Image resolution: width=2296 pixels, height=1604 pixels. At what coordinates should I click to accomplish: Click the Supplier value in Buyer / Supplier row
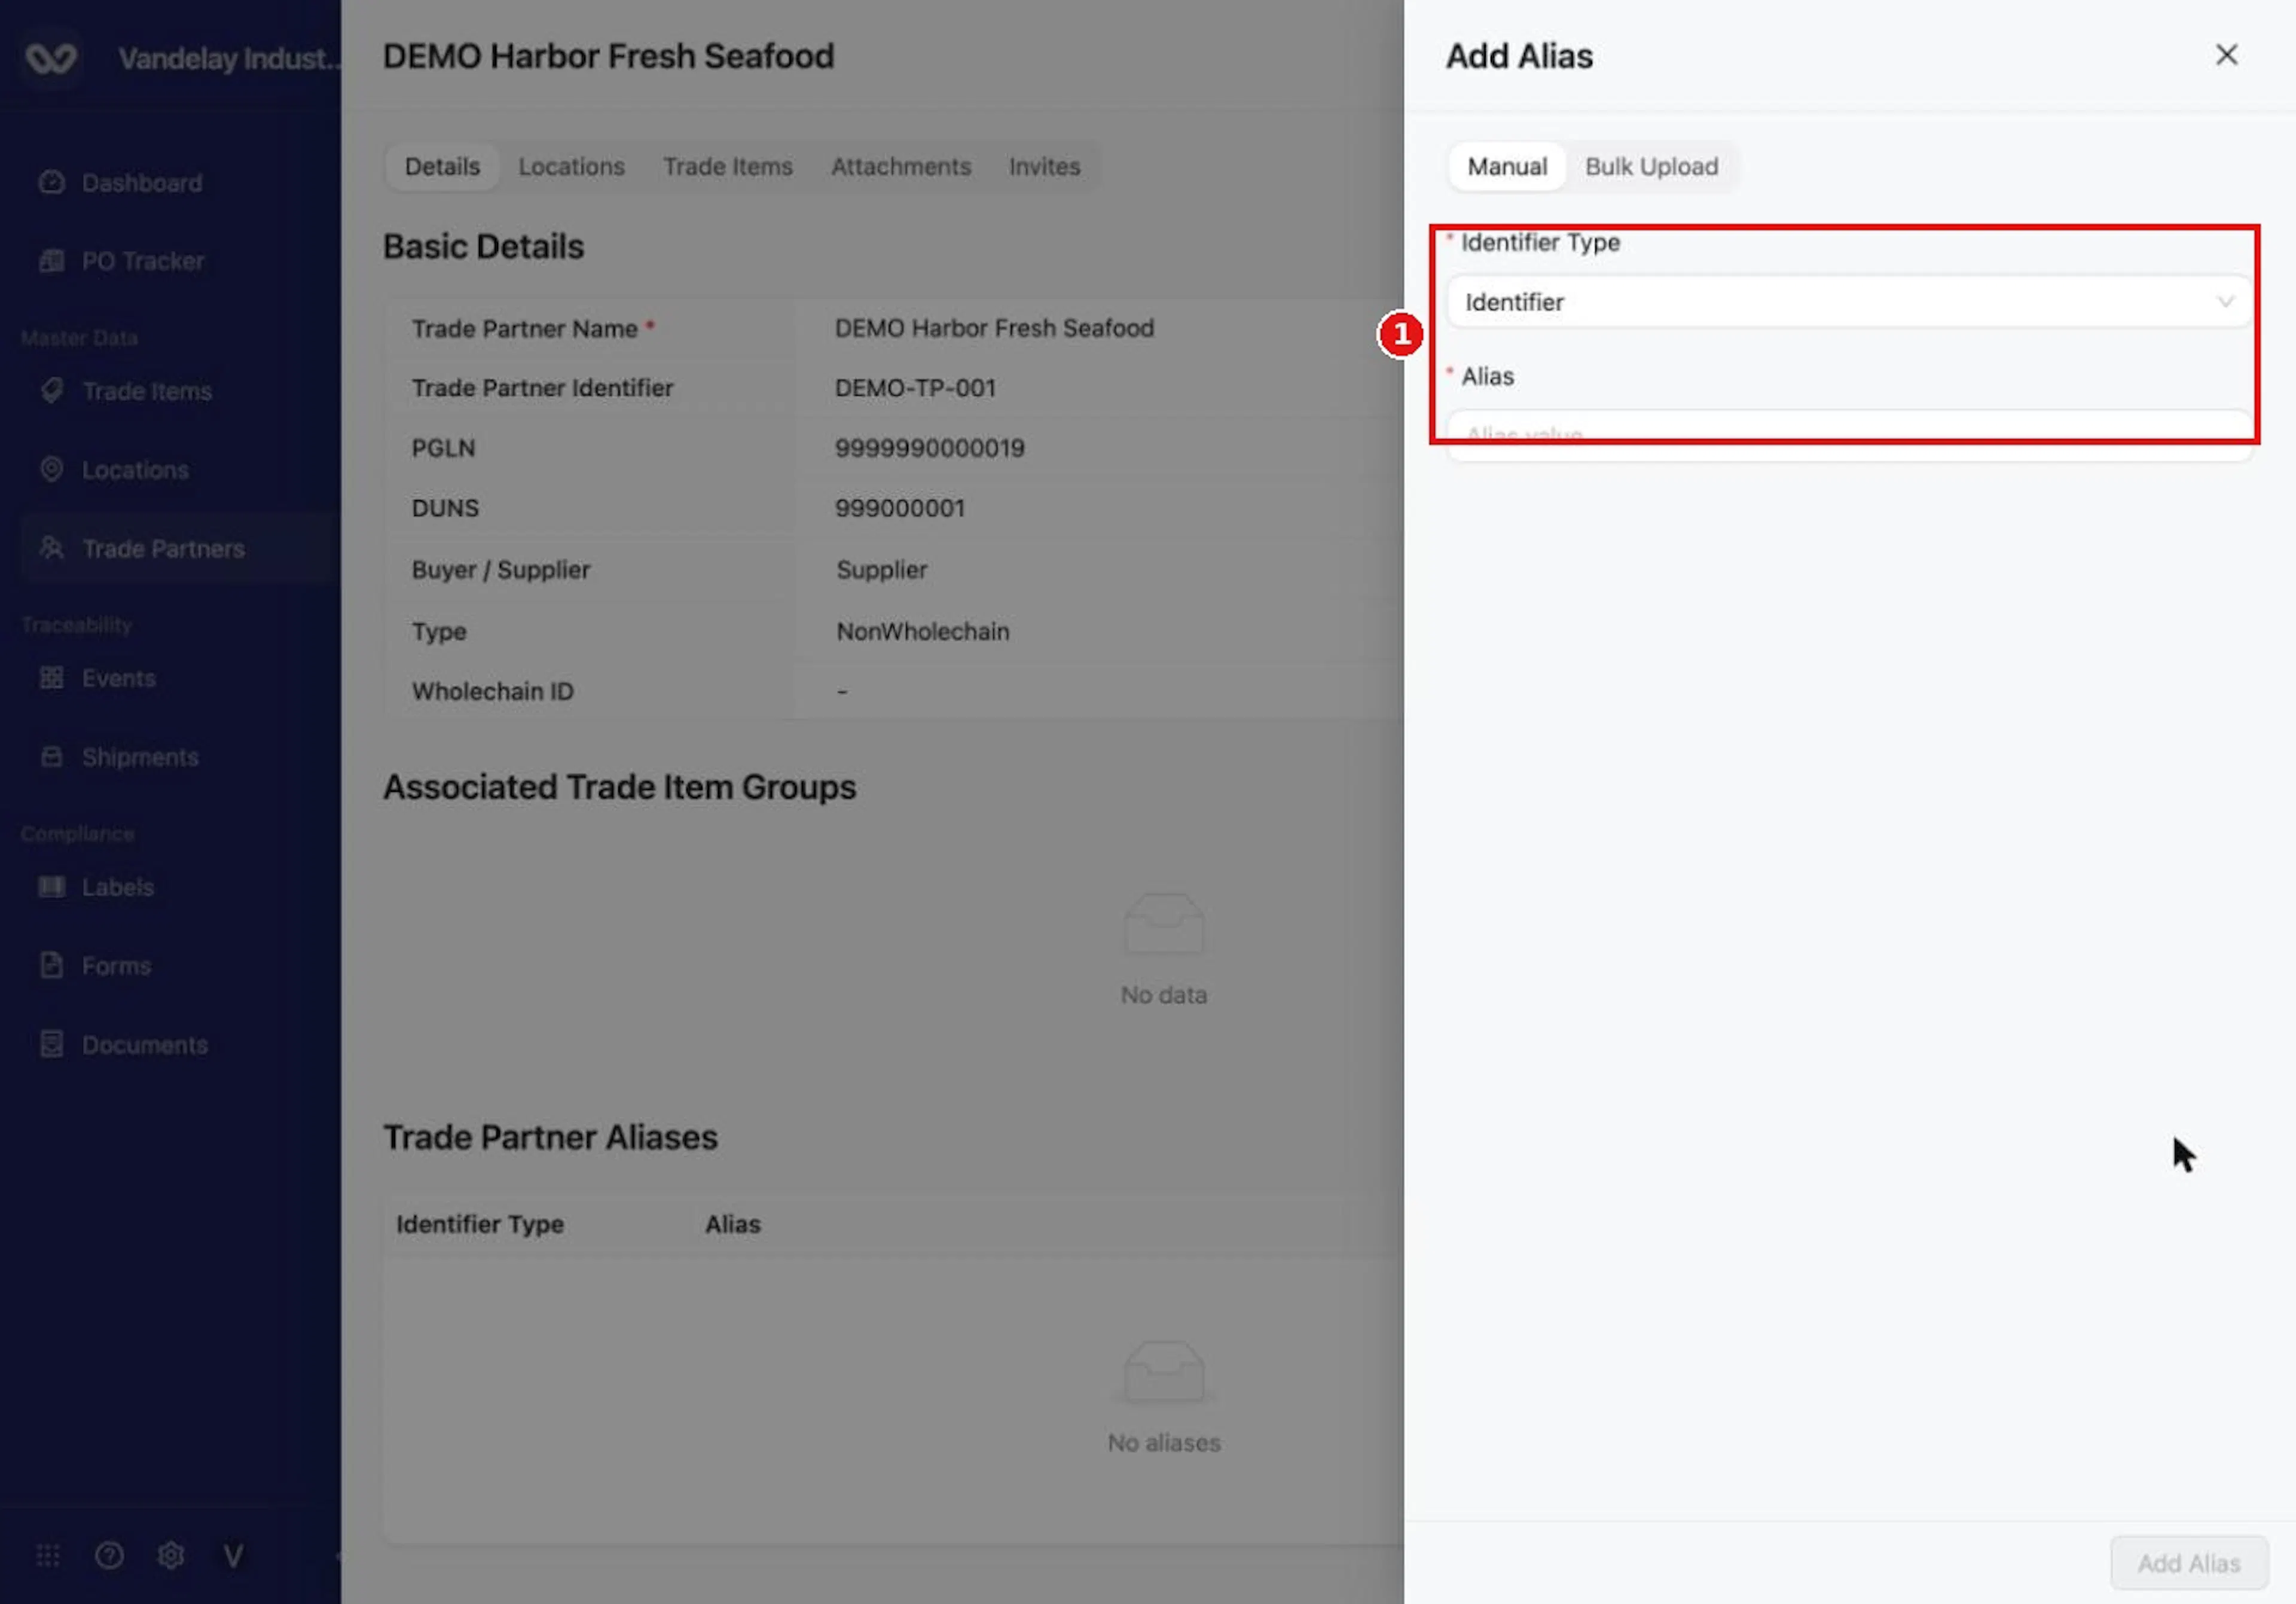tap(881, 570)
